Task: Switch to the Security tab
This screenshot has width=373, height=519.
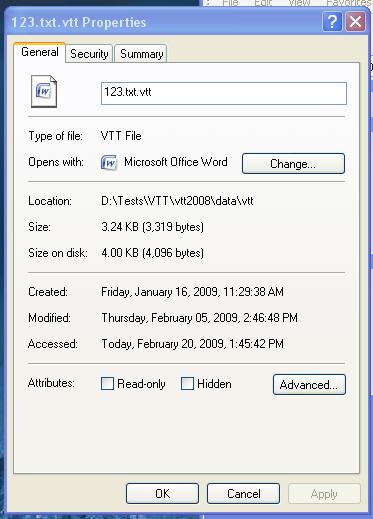Action: [89, 54]
